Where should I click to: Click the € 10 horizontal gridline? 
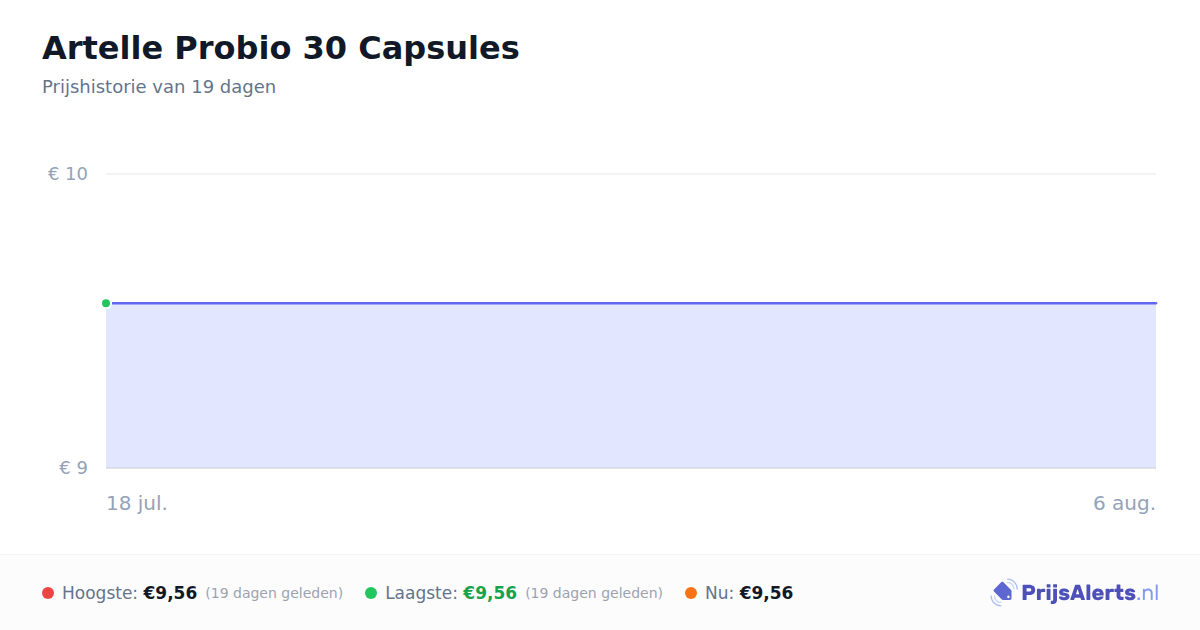coord(631,174)
